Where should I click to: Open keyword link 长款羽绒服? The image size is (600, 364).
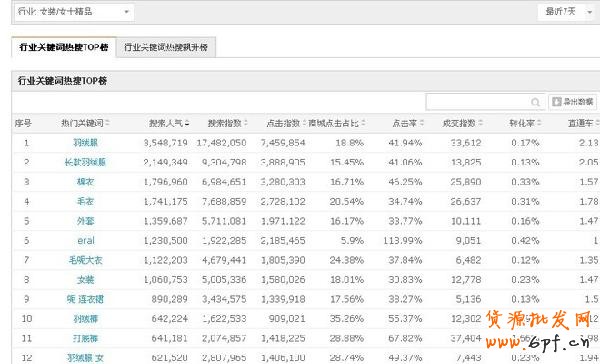pyautogui.click(x=85, y=162)
